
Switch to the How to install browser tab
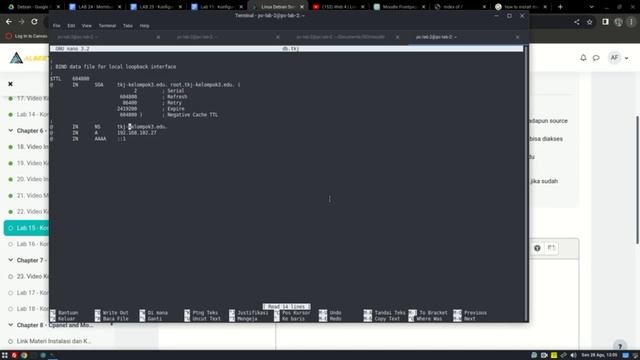tap(521, 7)
